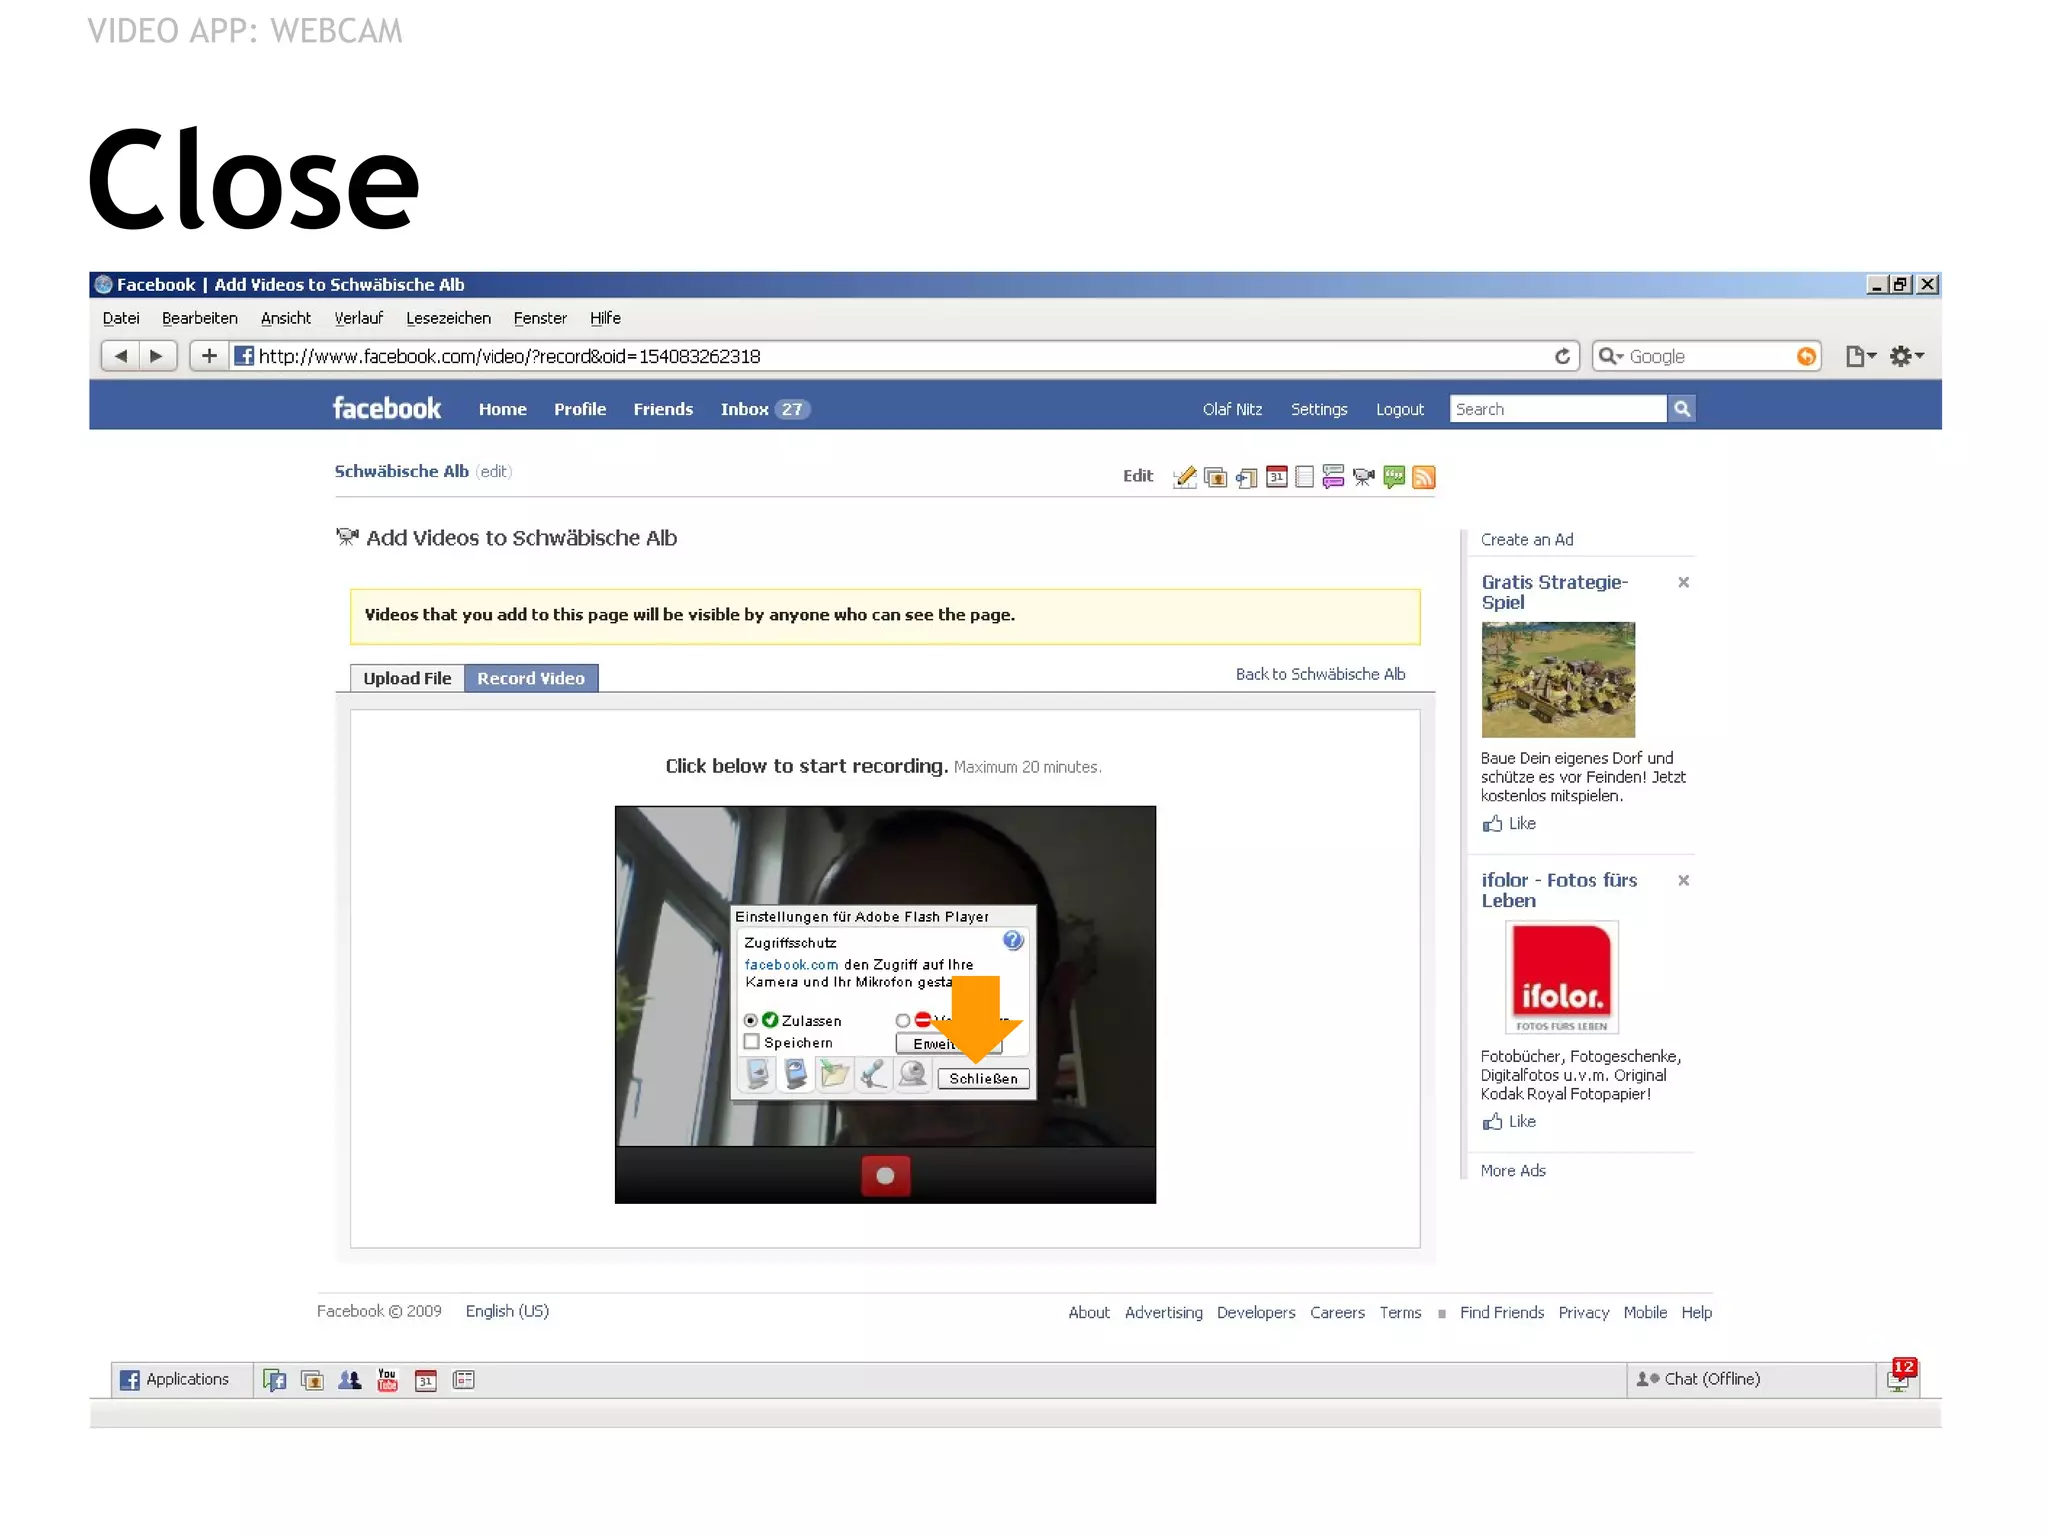This screenshot has height=1536, width=2048.
Task: Open Groups people icon in bottom bar
Action: click(x=350, y=1380)
